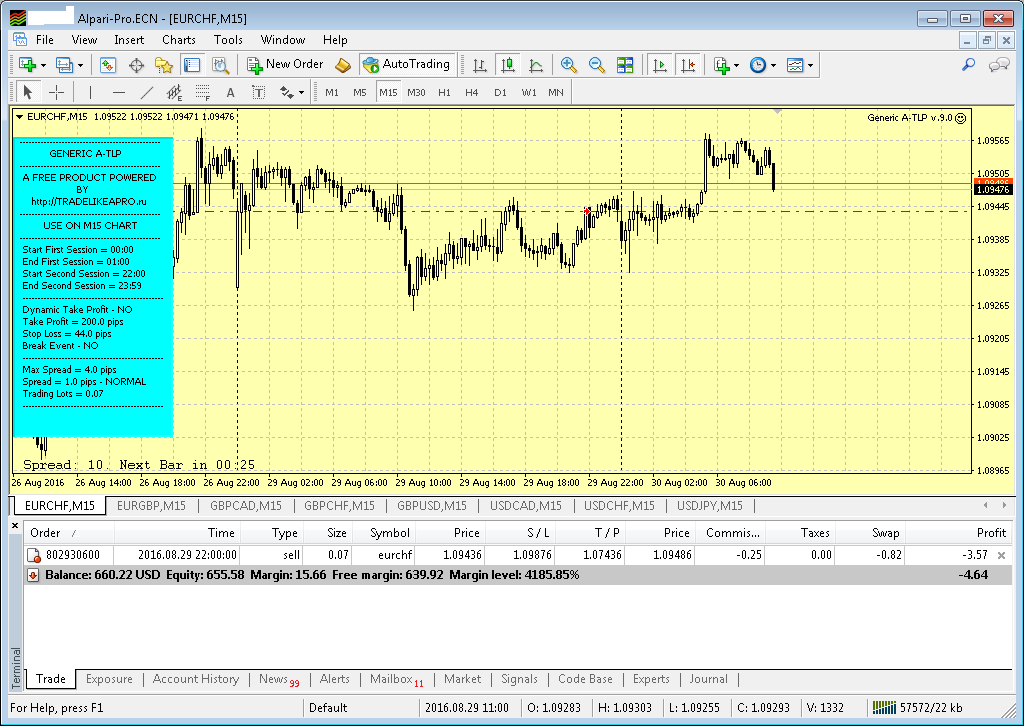Select the vertical line drawing tool

click(x=90, y=92)
